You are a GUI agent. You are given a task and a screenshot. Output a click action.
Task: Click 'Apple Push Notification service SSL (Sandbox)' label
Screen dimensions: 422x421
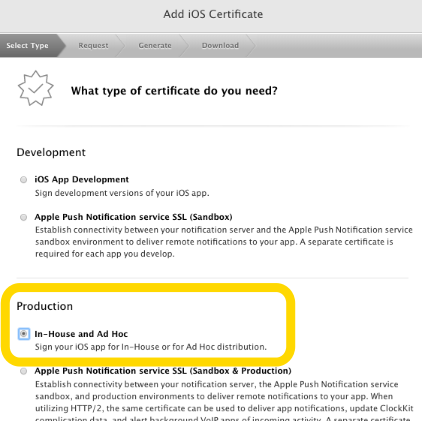pos(133,217)
